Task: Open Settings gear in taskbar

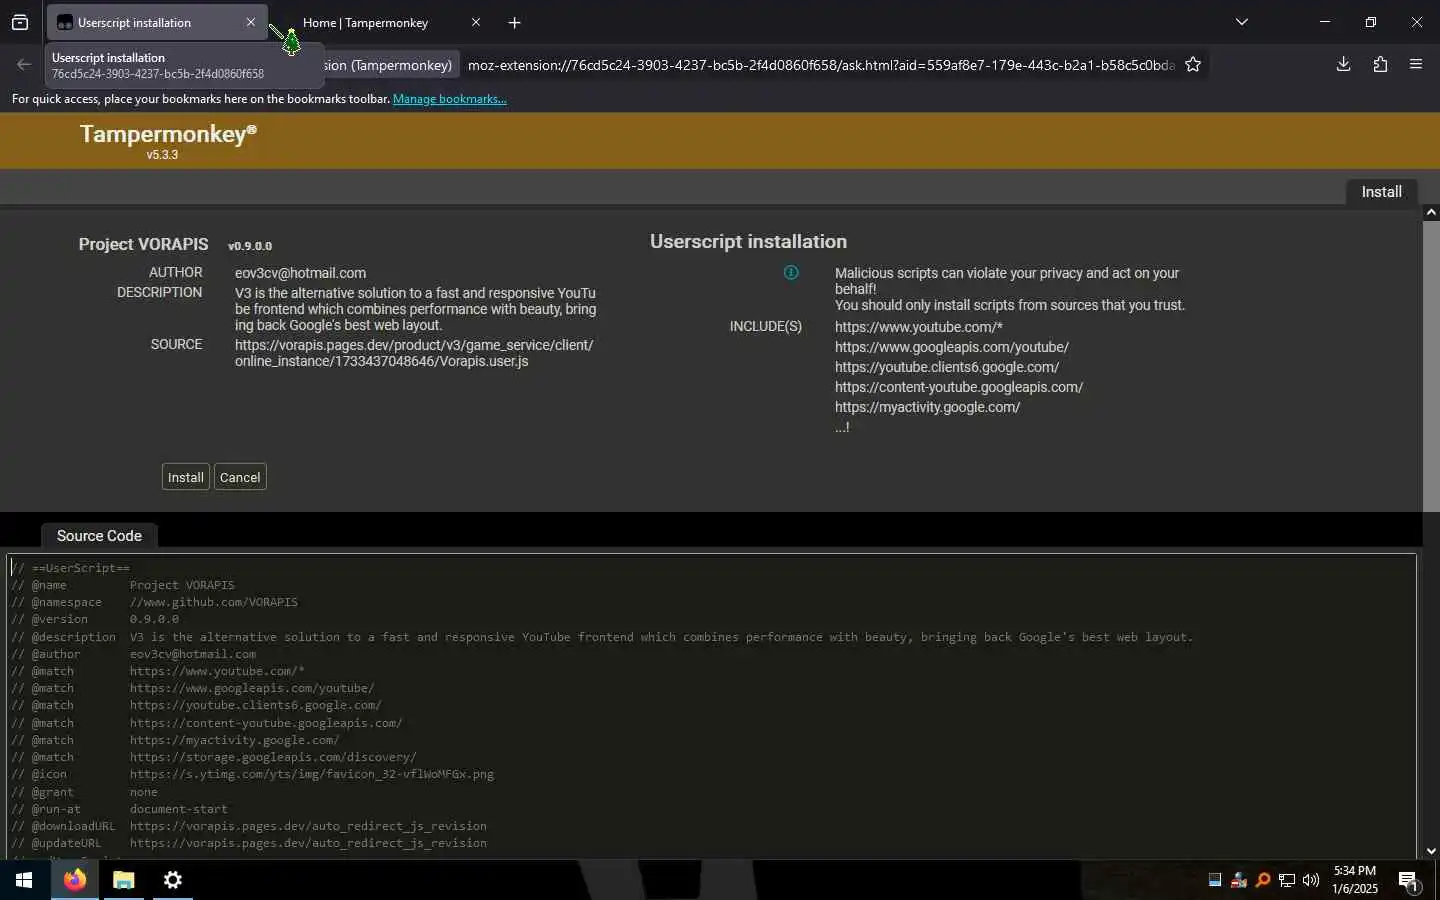Action: pyautogui.click(x=172, y=880)
